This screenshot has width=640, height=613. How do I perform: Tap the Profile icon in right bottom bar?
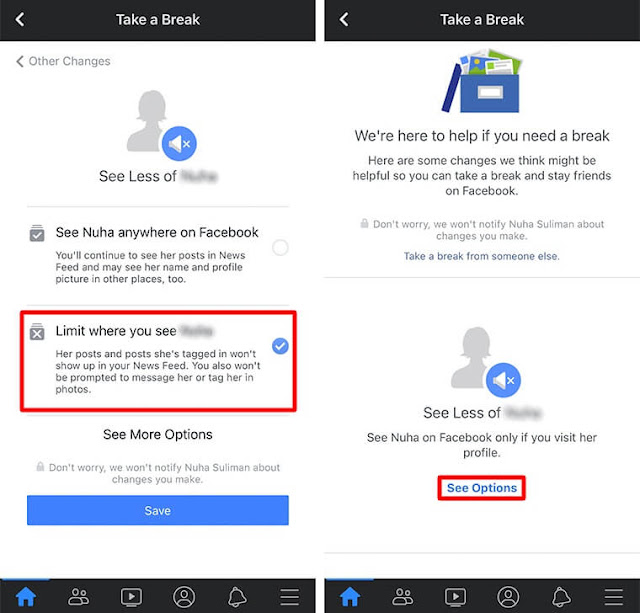pyautogui.click(x=508, y=597)
